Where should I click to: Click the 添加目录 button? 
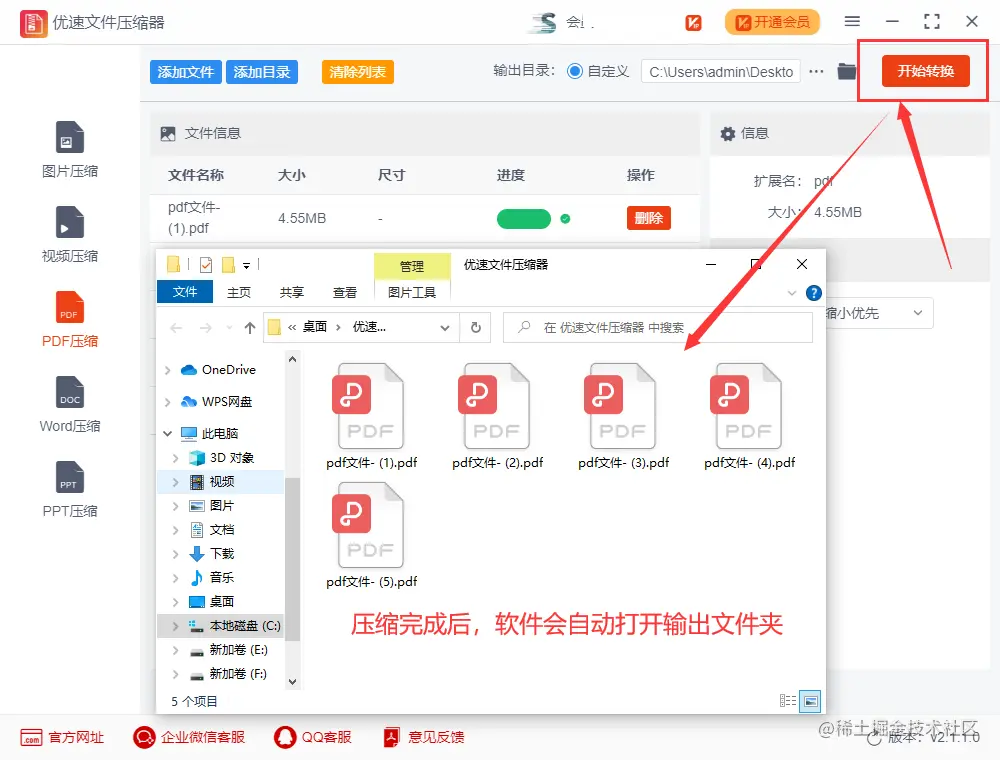tap(261, 72)
